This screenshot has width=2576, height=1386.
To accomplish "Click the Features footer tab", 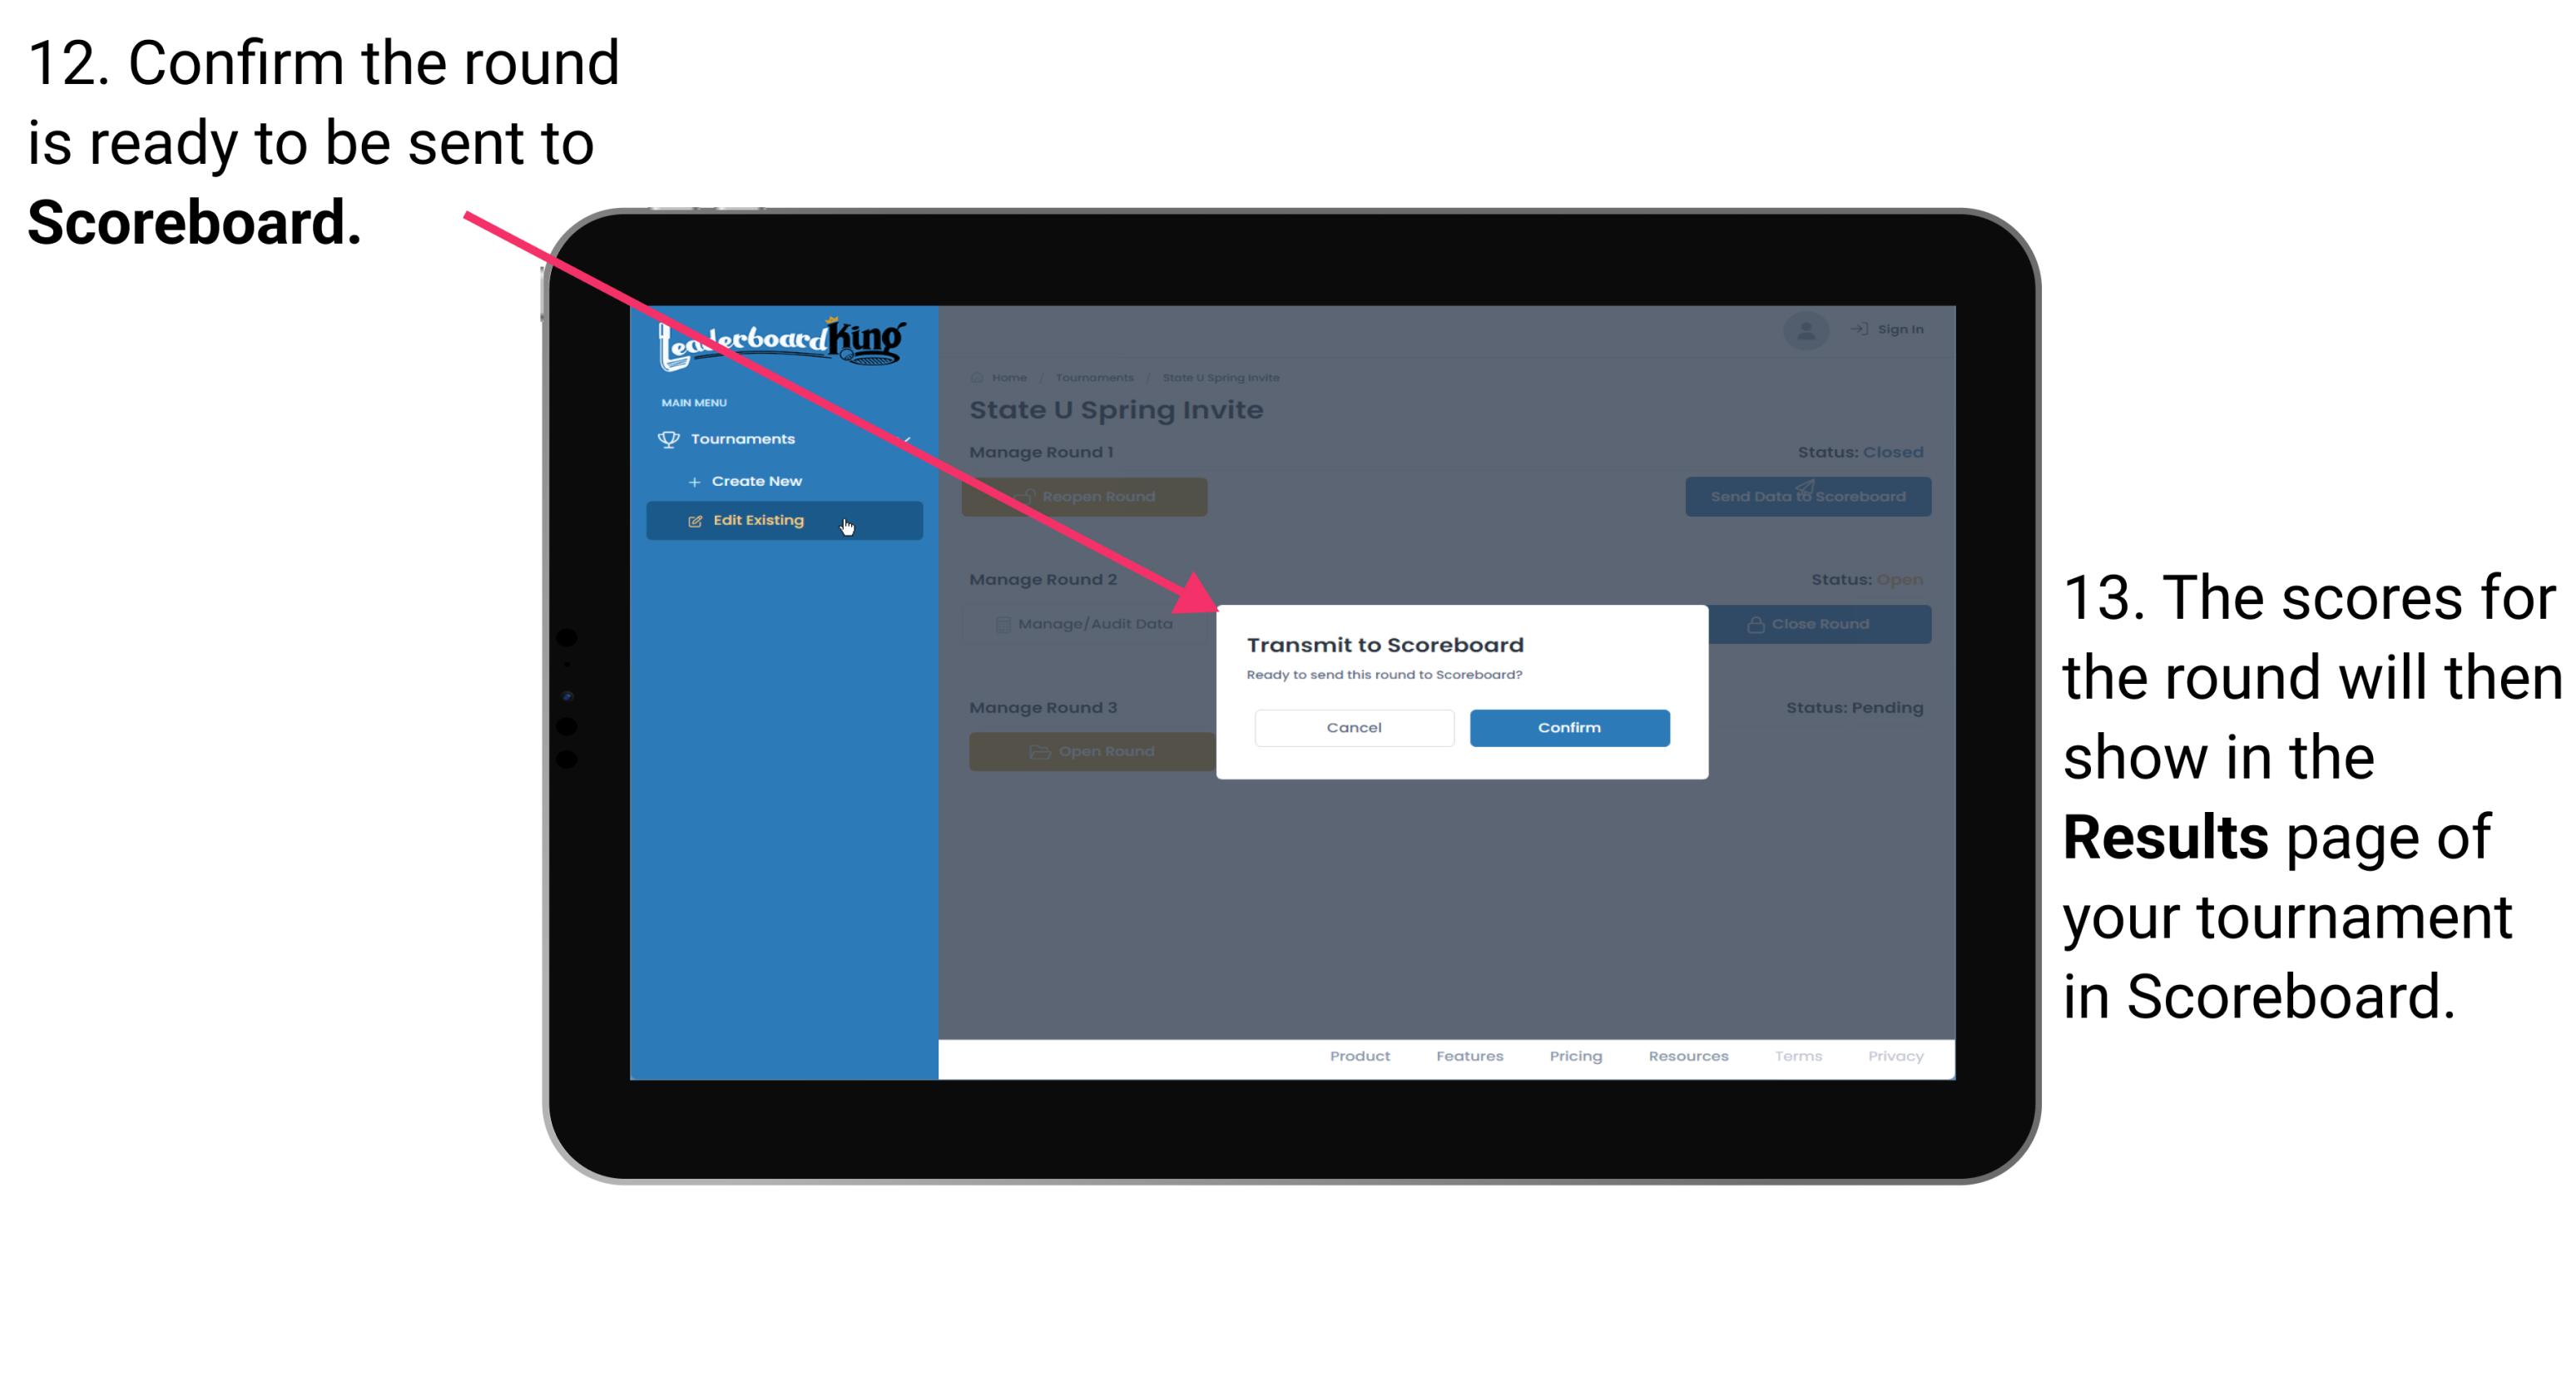I will click(x=1474, y=1058).
